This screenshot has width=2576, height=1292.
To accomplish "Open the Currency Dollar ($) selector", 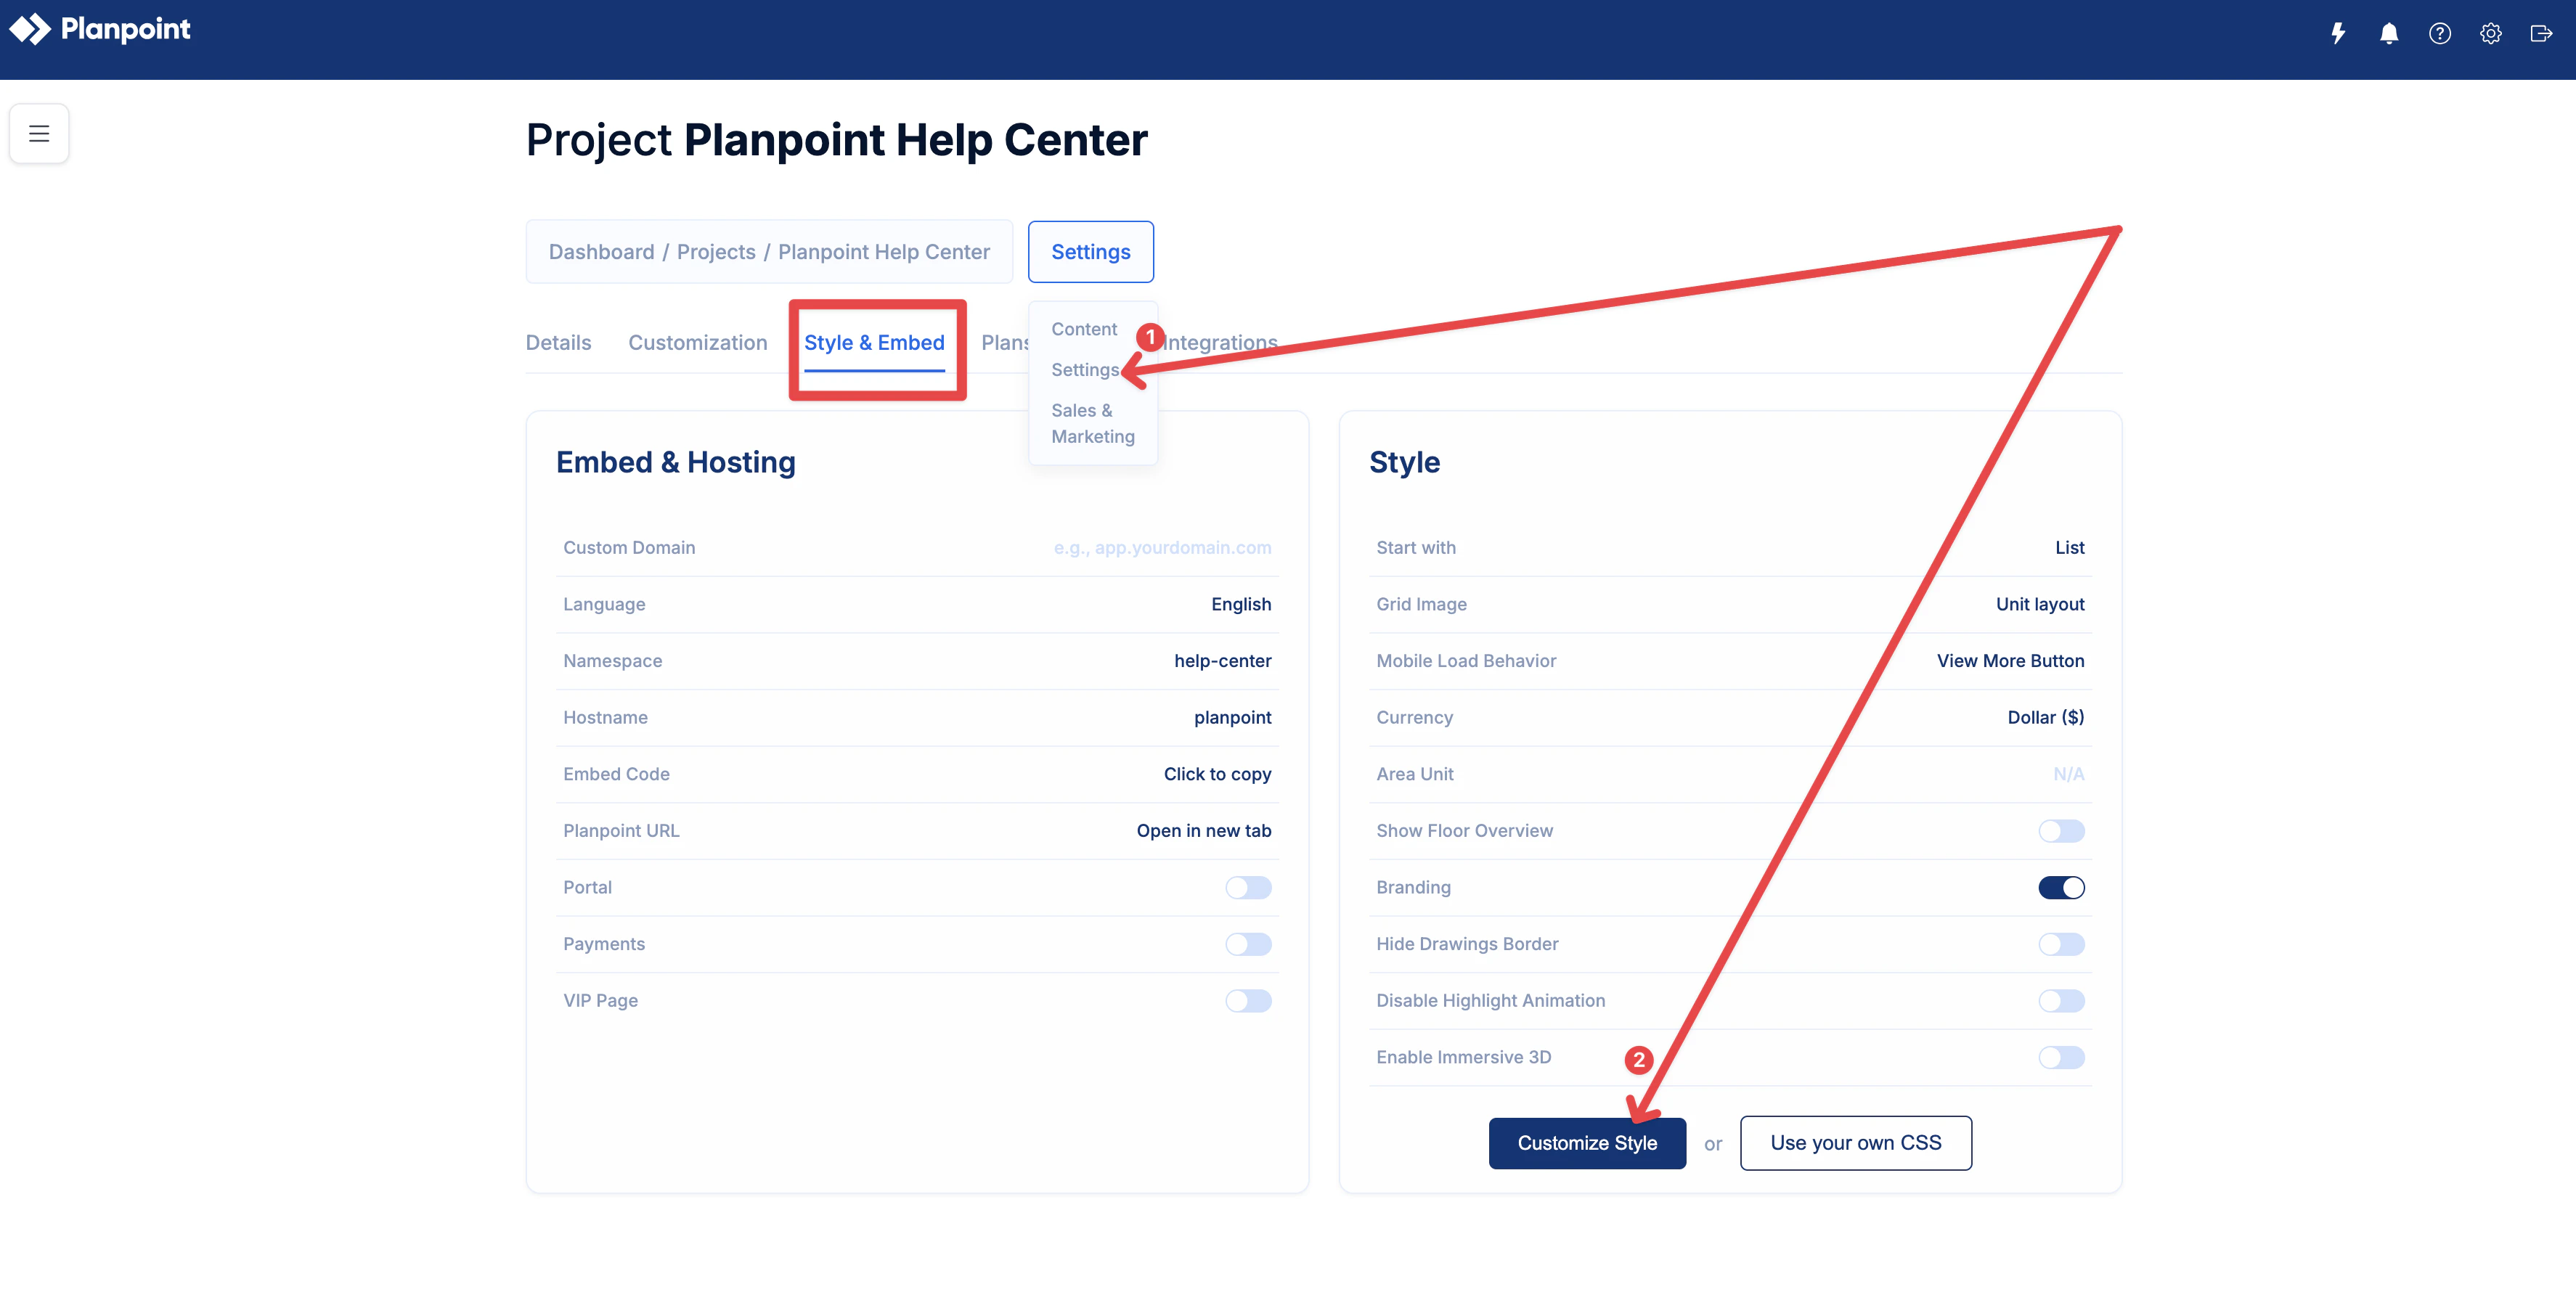I will pos(2045,717).
